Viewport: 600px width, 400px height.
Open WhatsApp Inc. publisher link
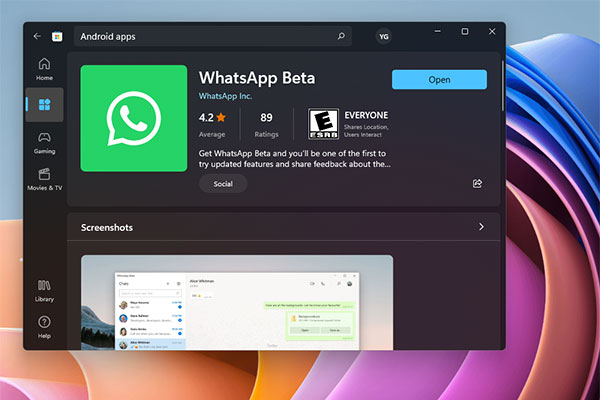click(x=225, y=96)
